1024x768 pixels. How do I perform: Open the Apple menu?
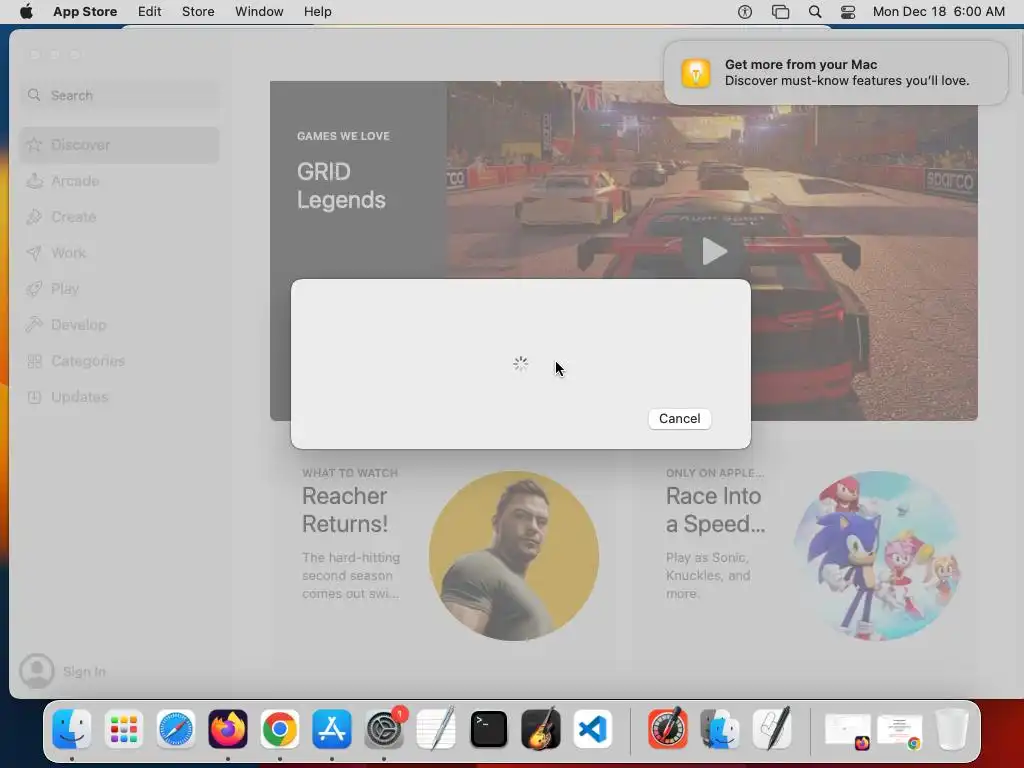click(26, 12)
